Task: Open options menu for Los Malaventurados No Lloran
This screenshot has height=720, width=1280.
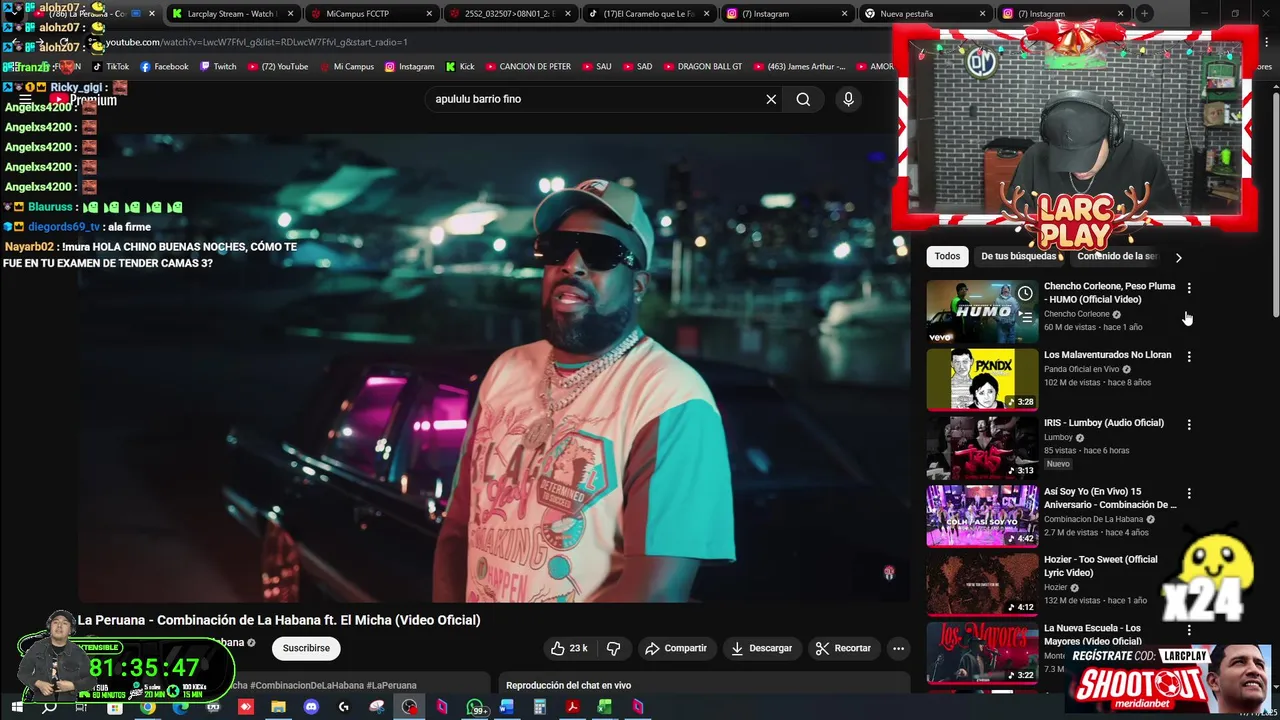Action: click(1189, 356)
